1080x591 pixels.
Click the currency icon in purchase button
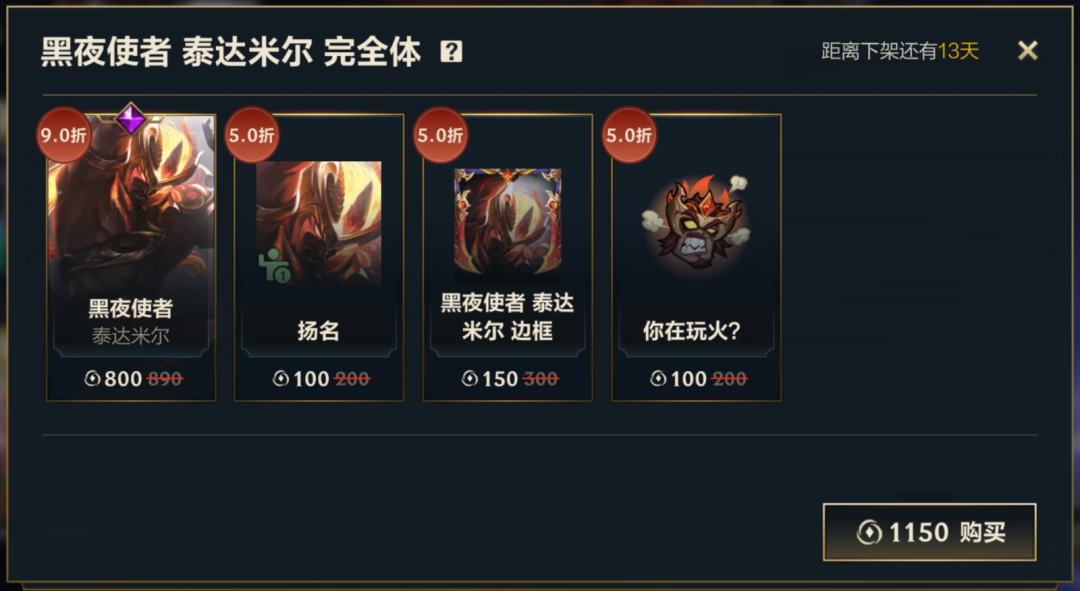(x=869, y=532)
